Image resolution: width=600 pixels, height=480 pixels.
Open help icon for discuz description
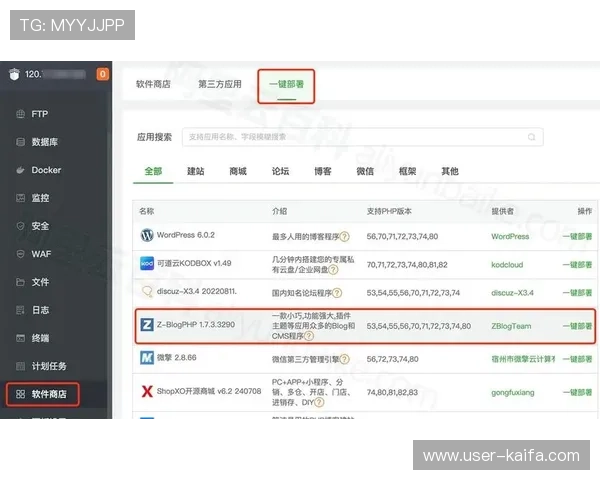tap(337, 293)
